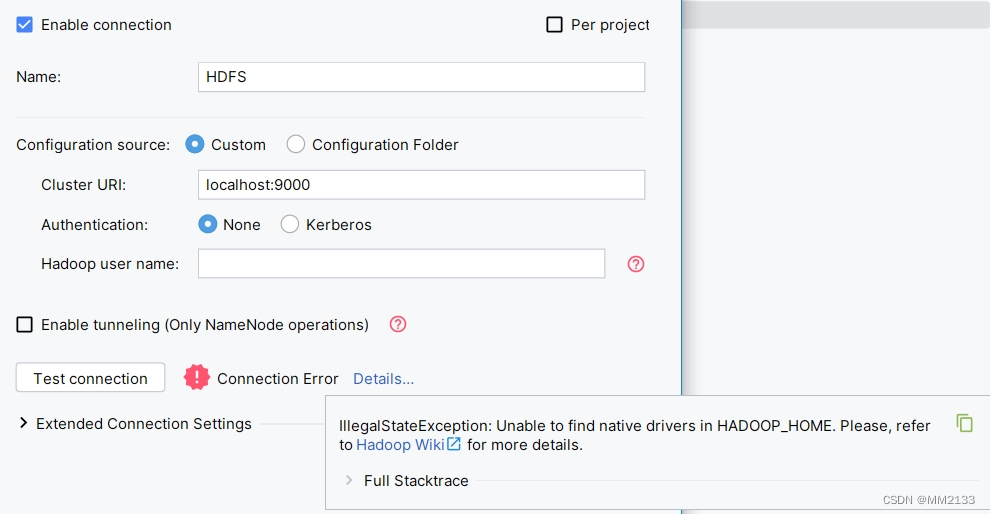Check Enable tunneling (Only NameNode operations)

[25, 325]
